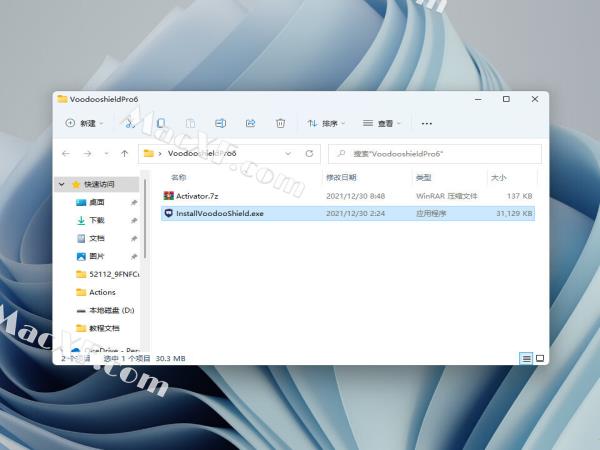The width and height of the screenshot is (600, 450).
Task: Switch to details view icon
Action: point(526,359)
